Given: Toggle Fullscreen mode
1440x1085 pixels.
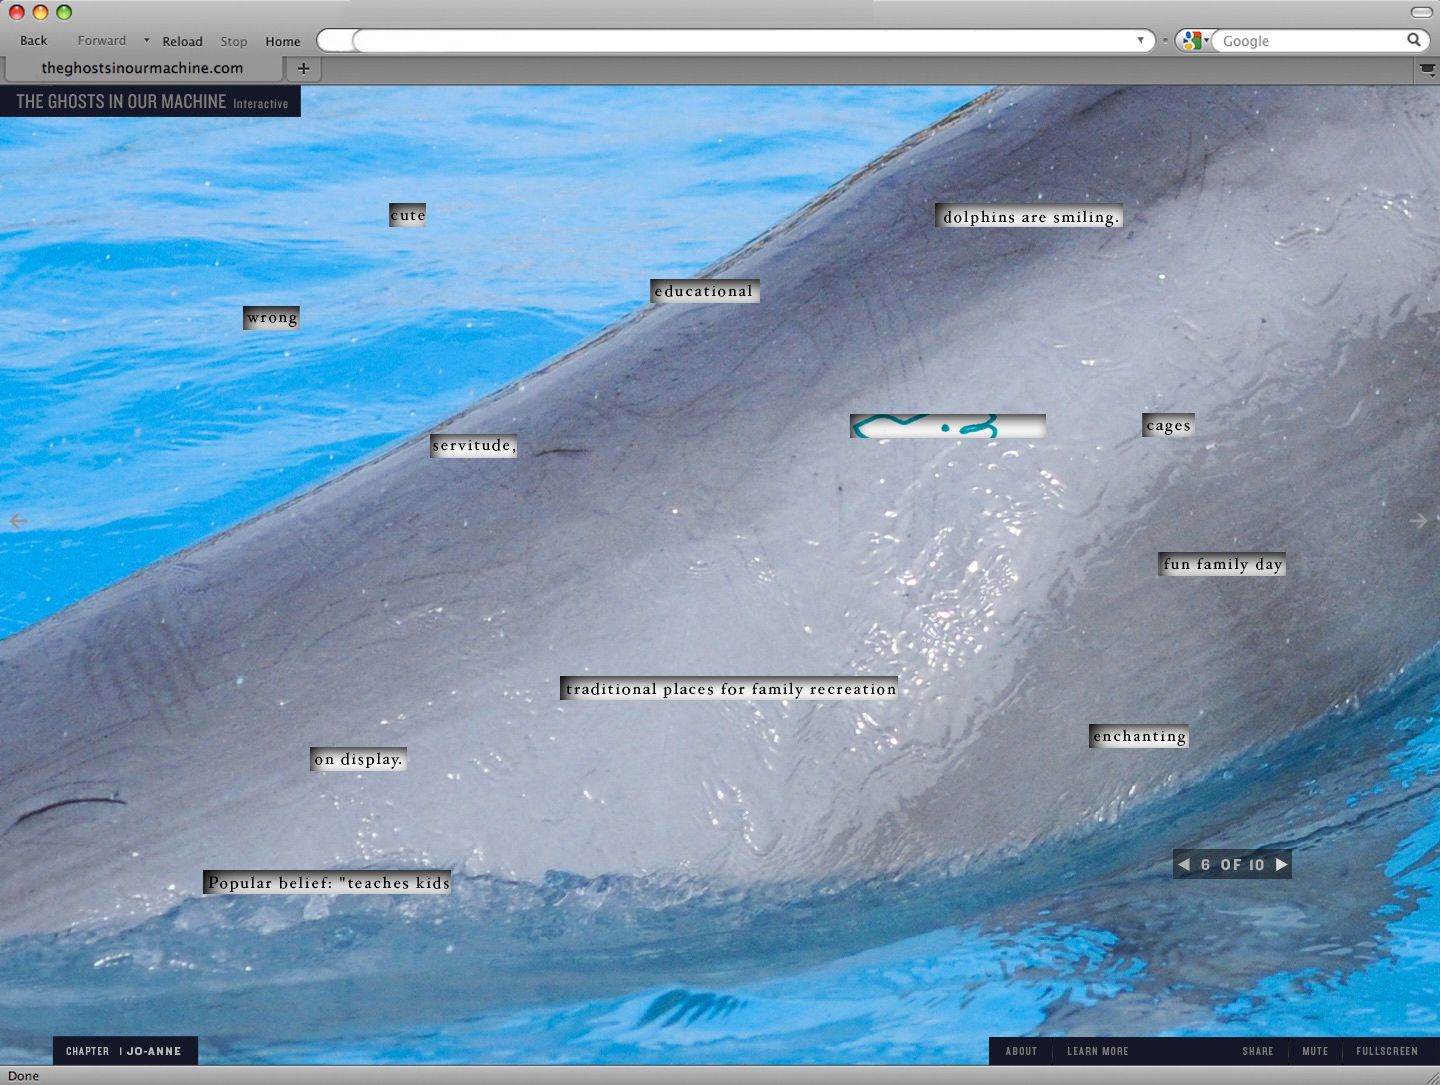Looking at the screenshot, I should pyautogui.click(x=1387, y=1051).
